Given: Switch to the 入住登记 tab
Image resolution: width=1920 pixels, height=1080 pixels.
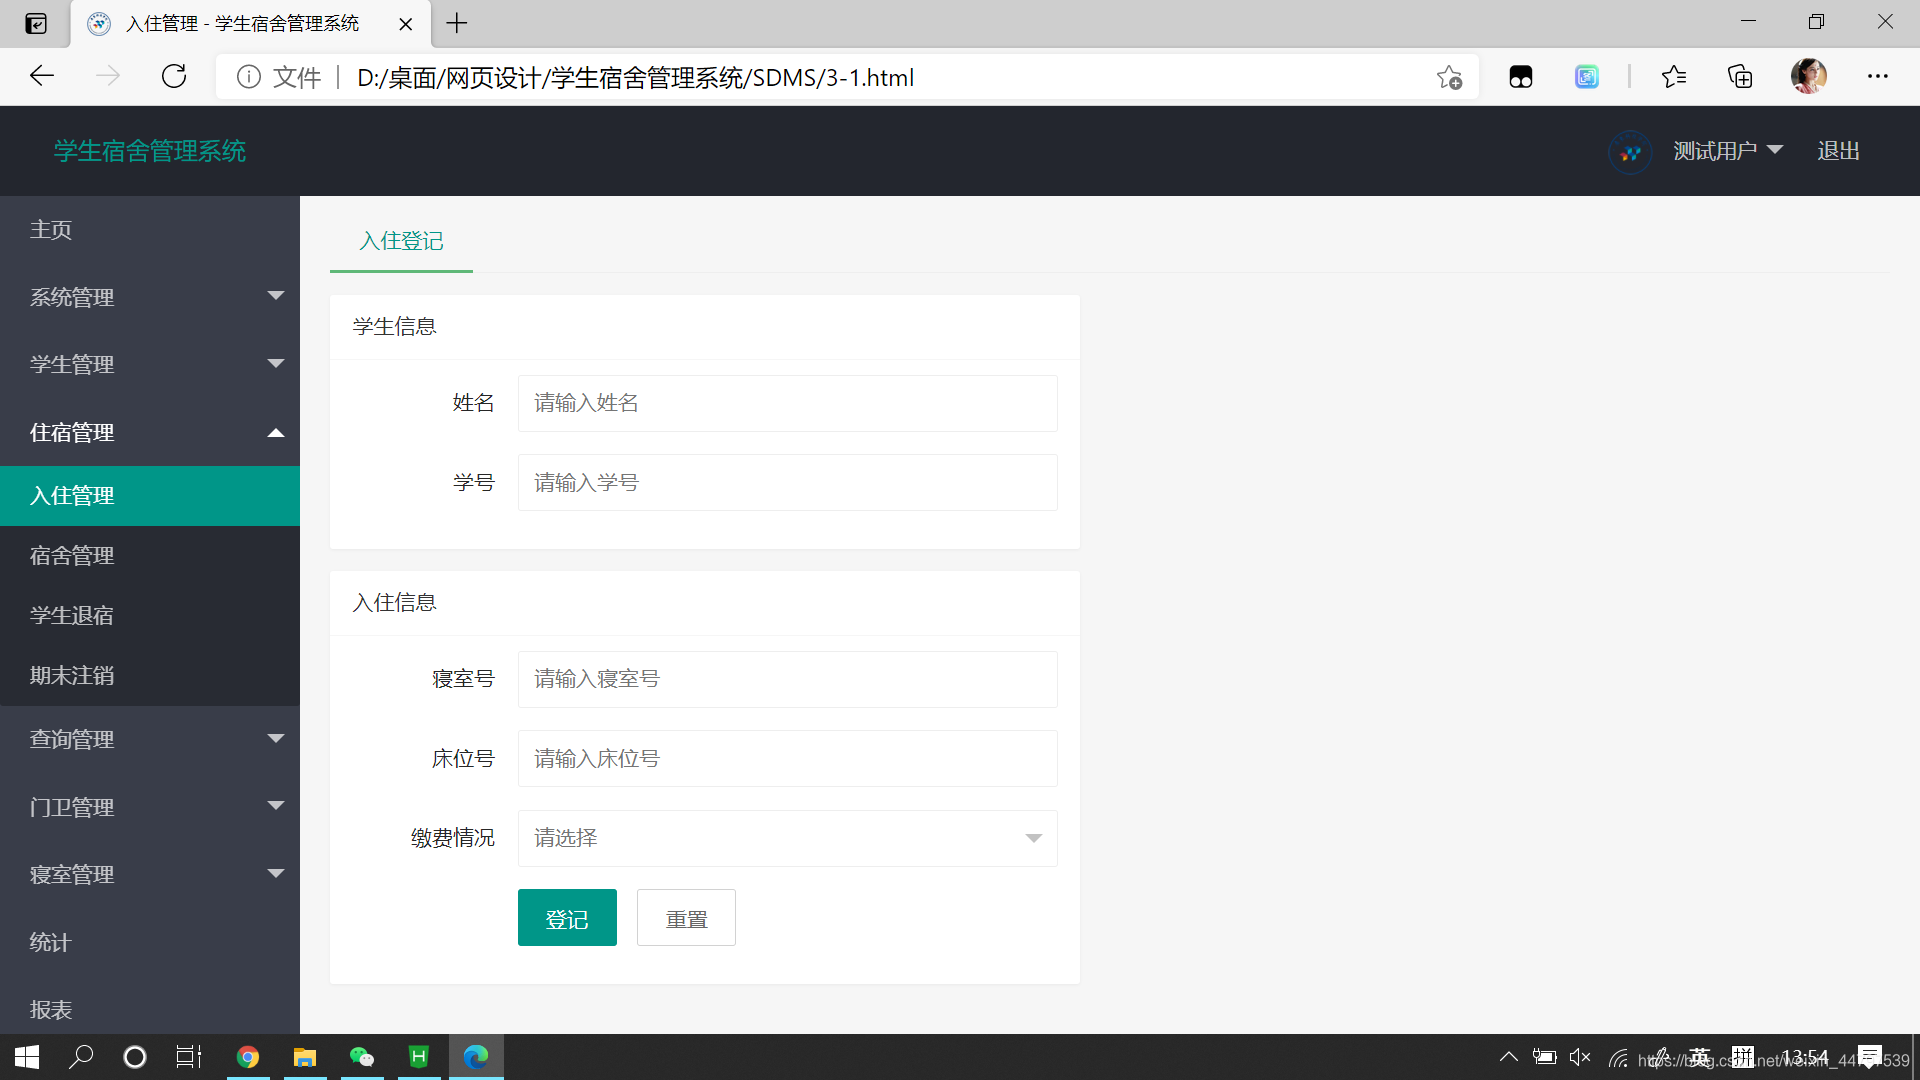Looking at the screenshot, I should coord(401,241).
